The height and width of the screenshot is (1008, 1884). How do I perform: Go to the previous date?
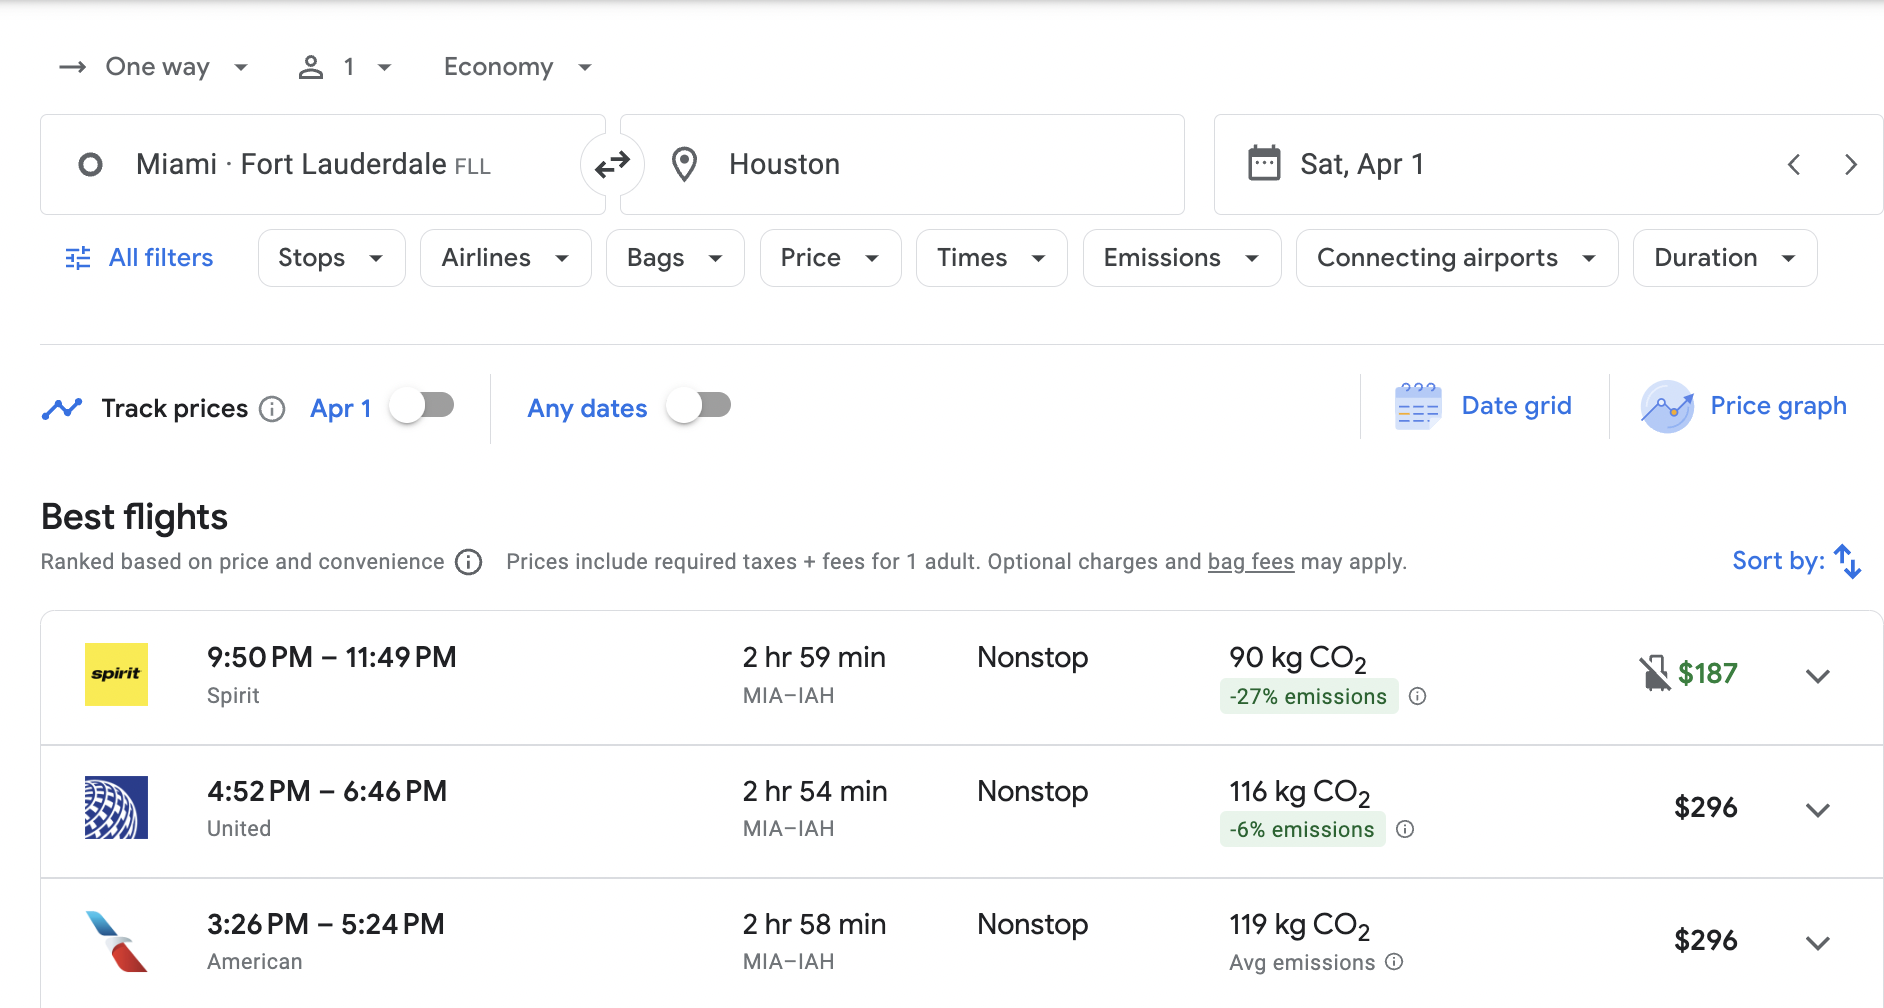(1794, 164)
